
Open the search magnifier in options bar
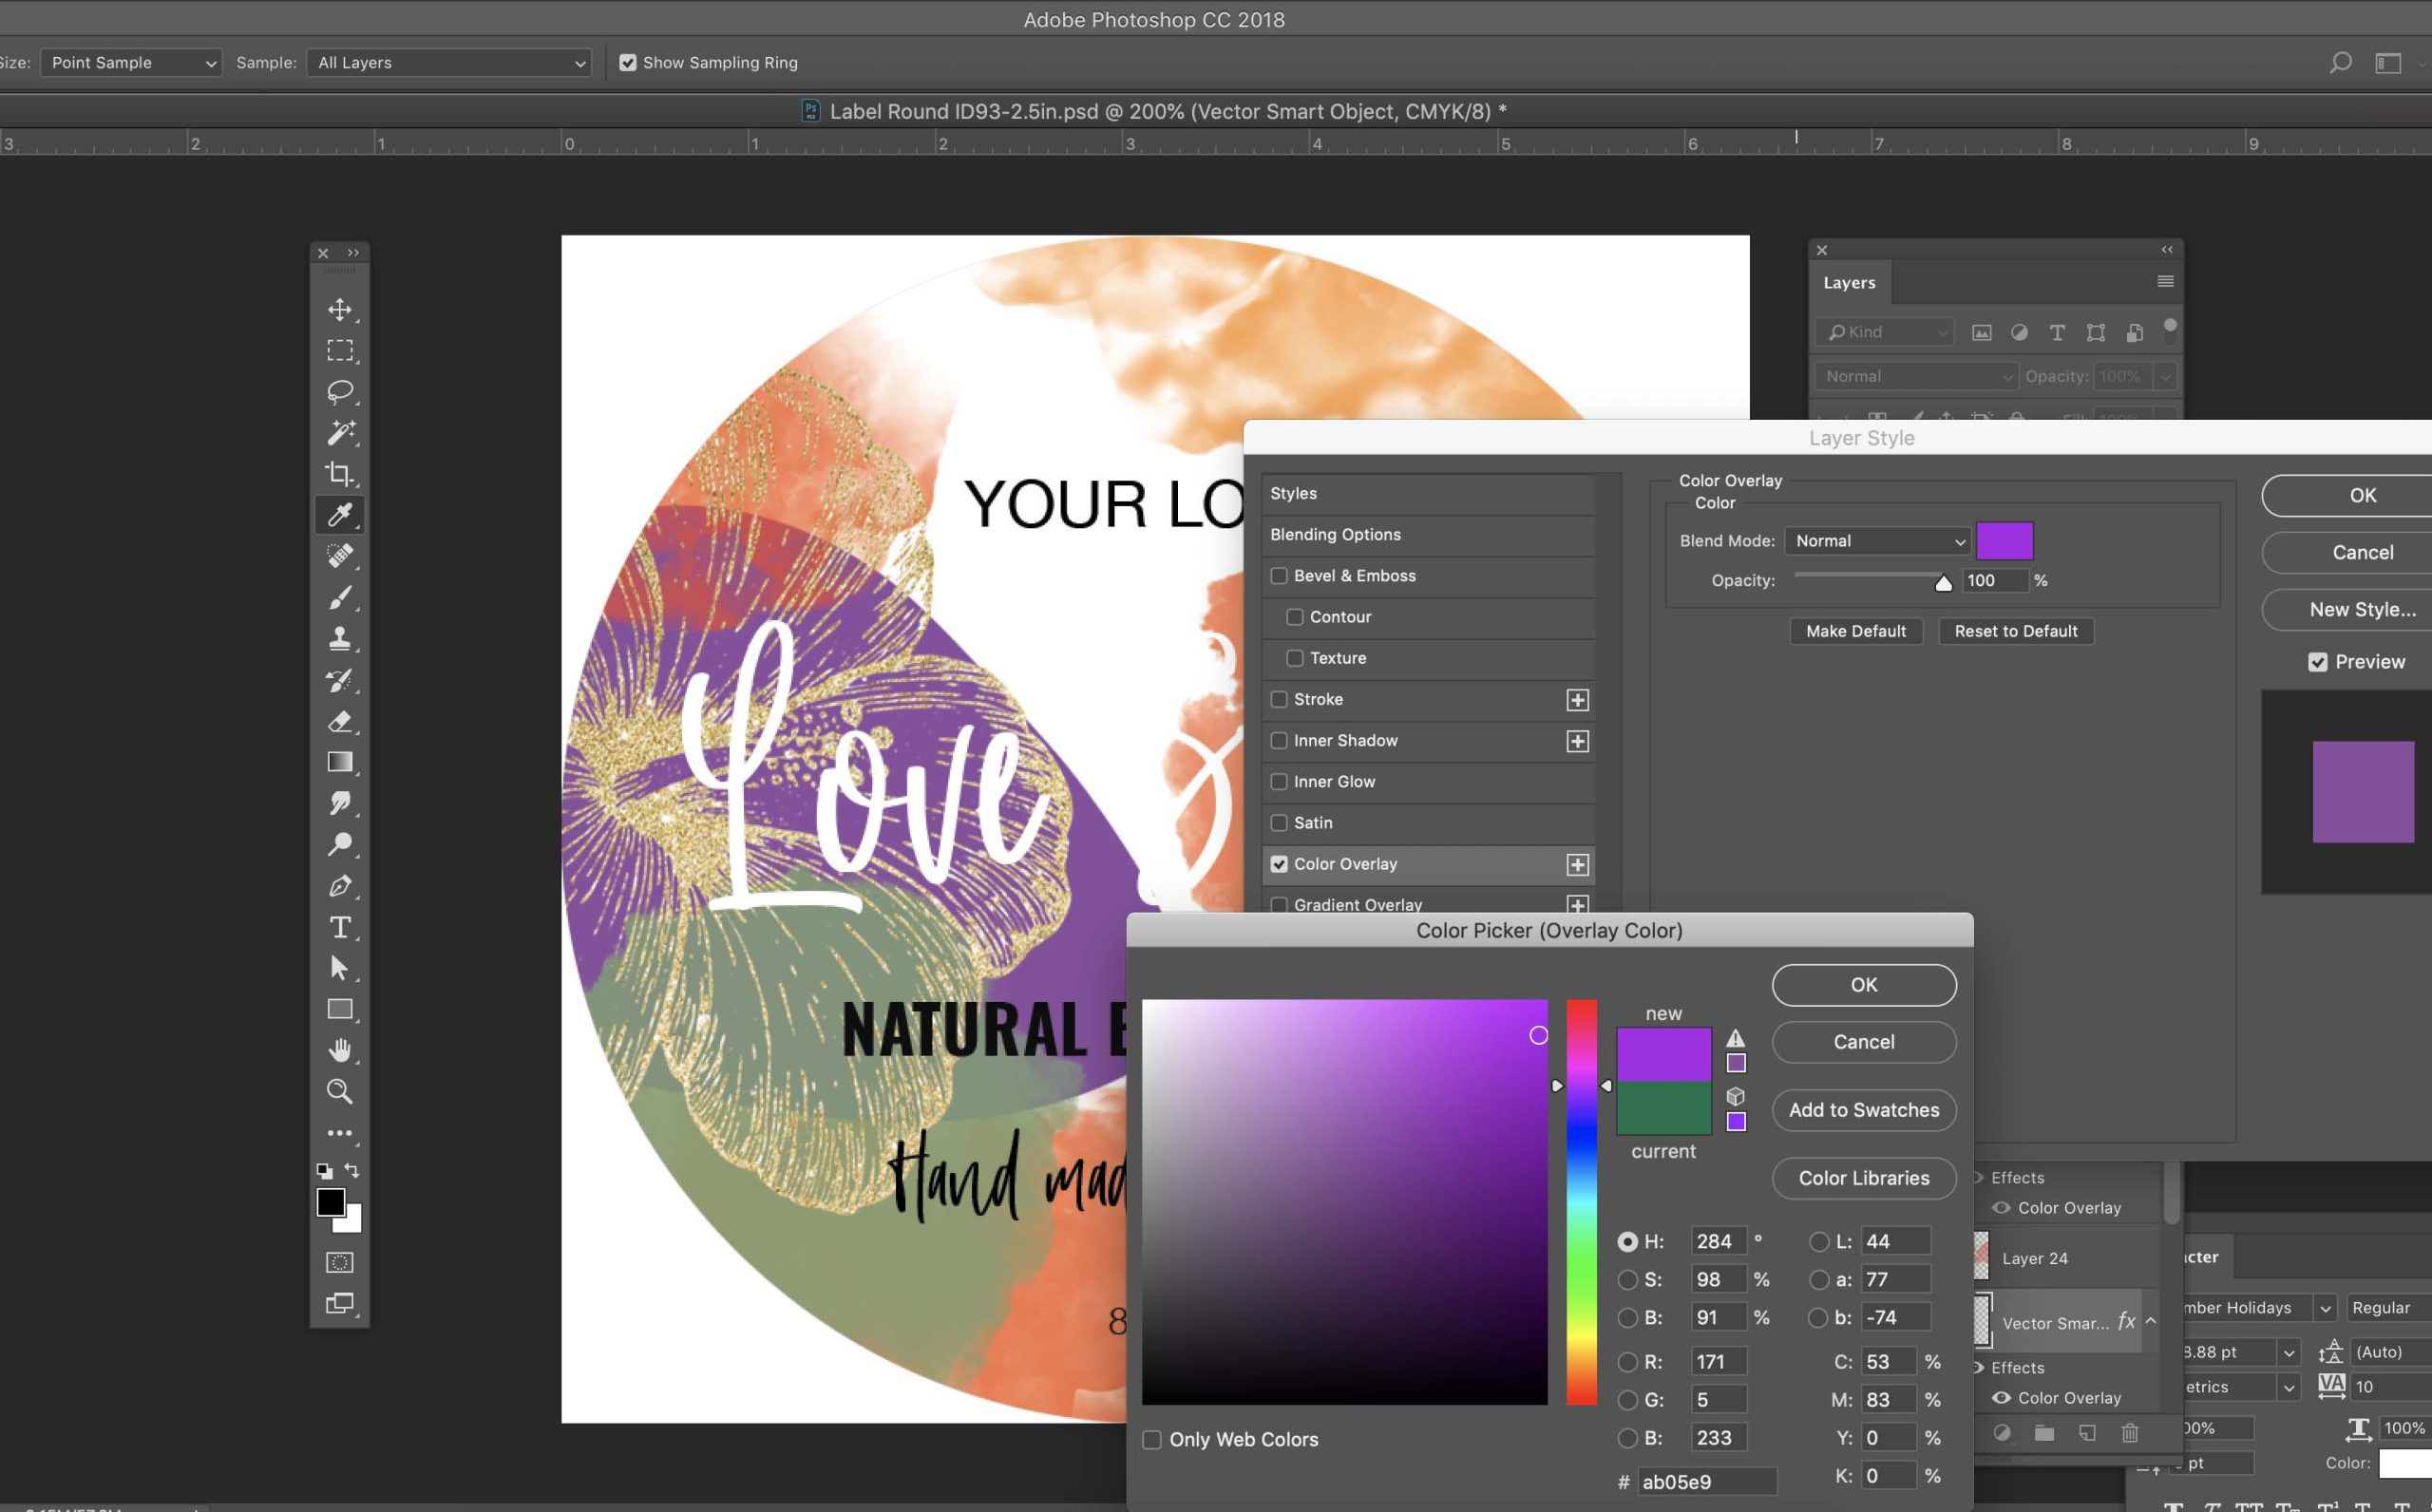pos(2340,63)
